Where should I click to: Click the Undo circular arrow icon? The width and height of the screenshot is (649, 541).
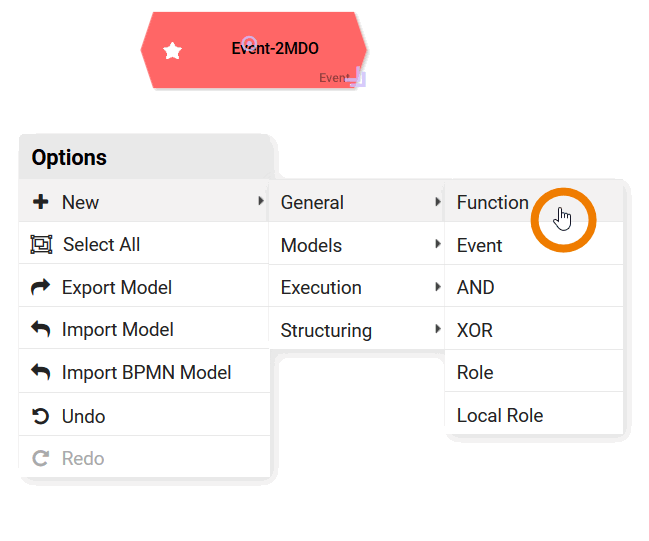pos(41,416)
